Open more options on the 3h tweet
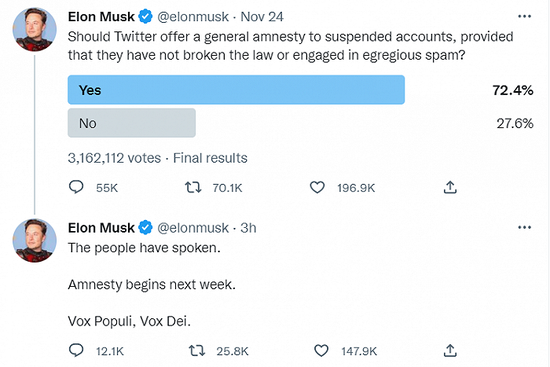The image size is (550, 367). click(524, 227)
